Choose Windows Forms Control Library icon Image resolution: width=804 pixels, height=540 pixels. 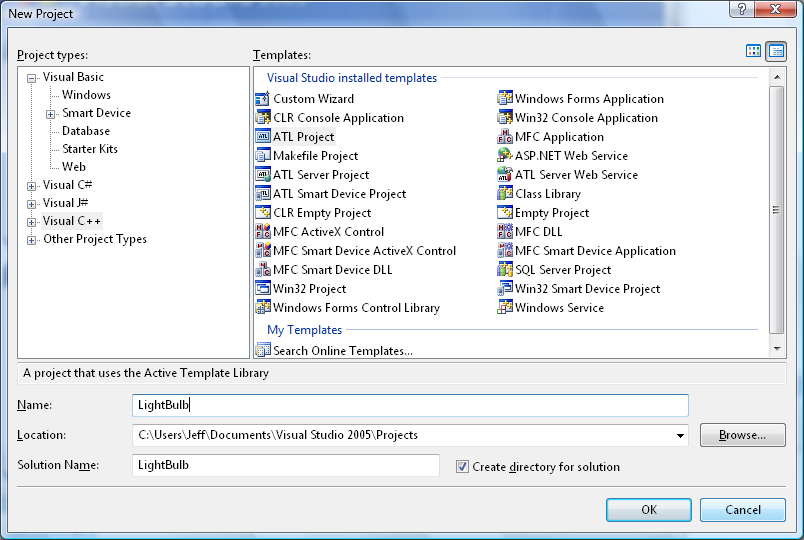tap(263, 307)
